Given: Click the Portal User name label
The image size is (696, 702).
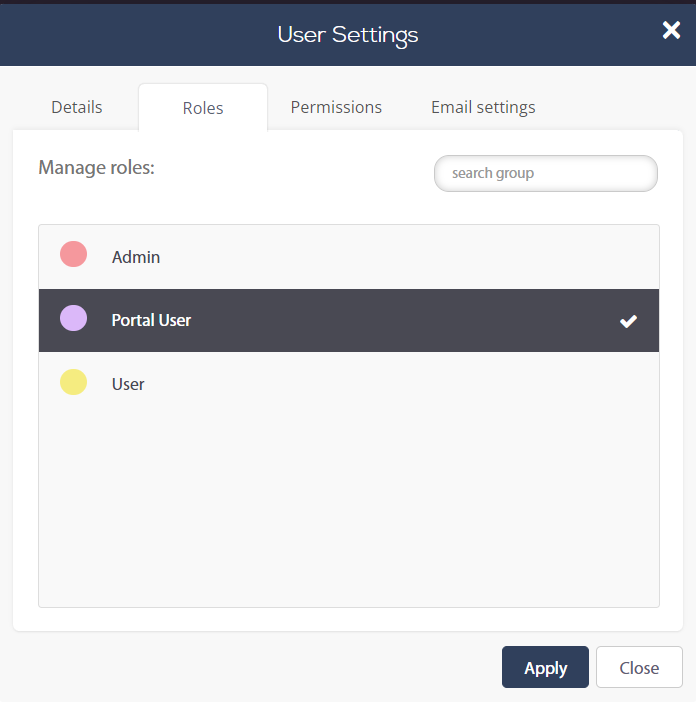Looking at the screenshot, I should tap(151, 321).
